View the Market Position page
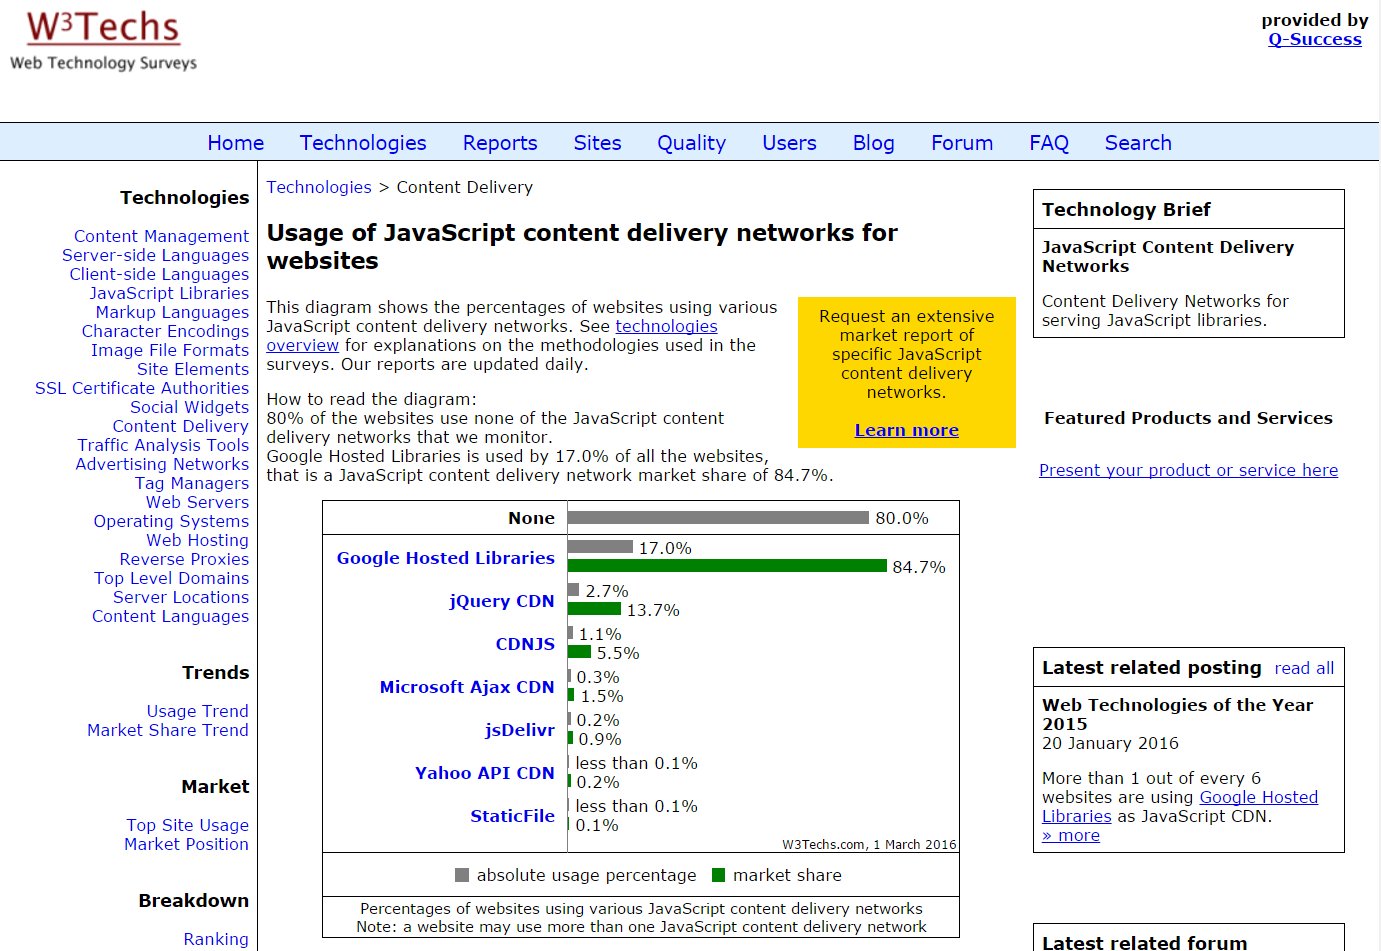Screen dimensions: 1381x951 tap(186, 844)
